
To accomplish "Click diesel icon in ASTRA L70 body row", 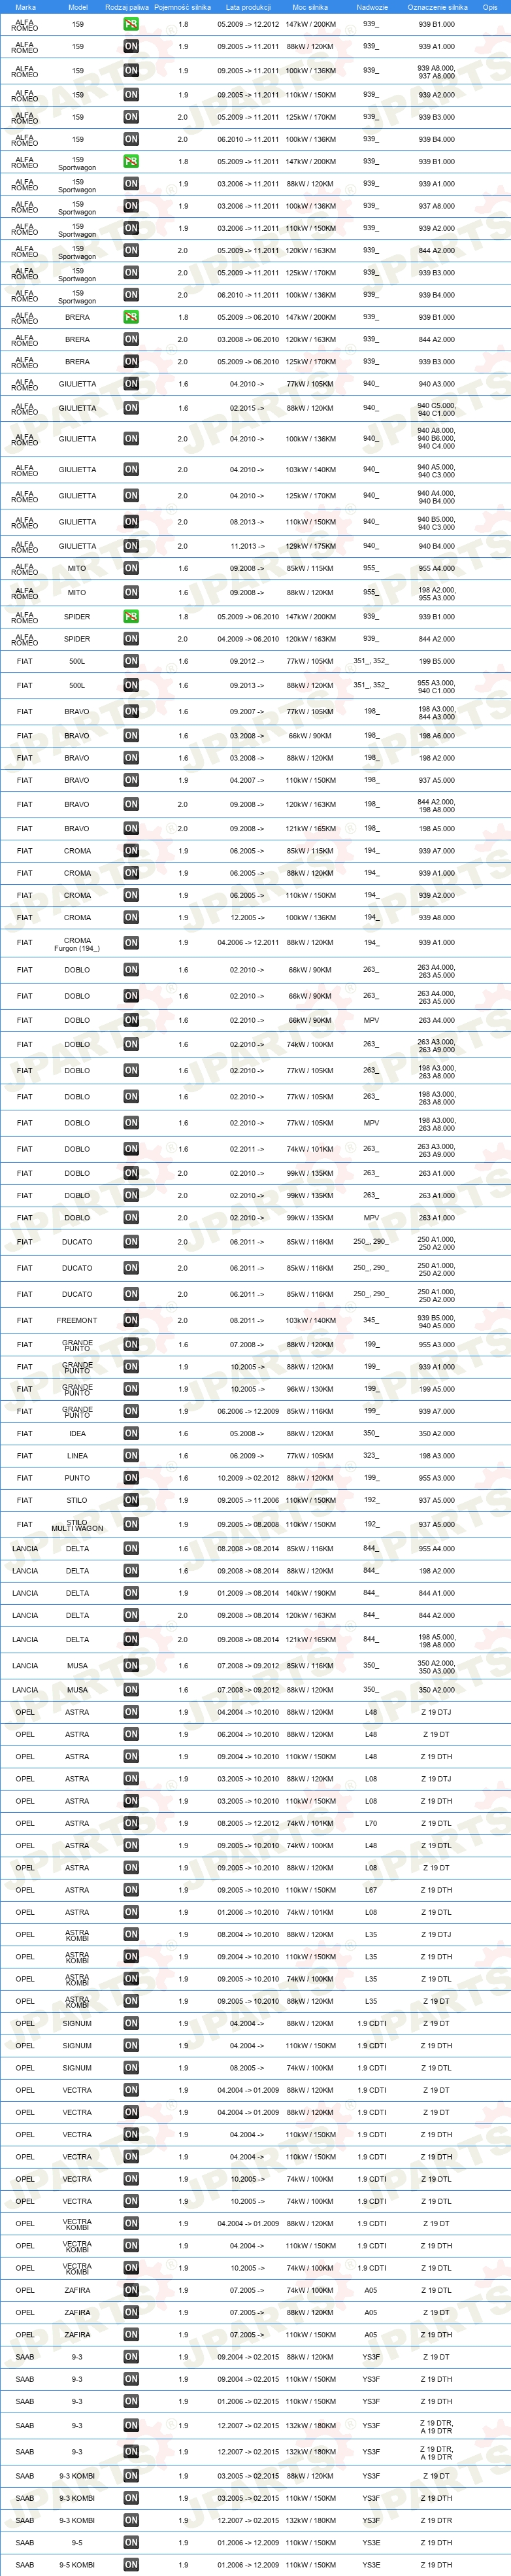I will tap(131, 1823).
